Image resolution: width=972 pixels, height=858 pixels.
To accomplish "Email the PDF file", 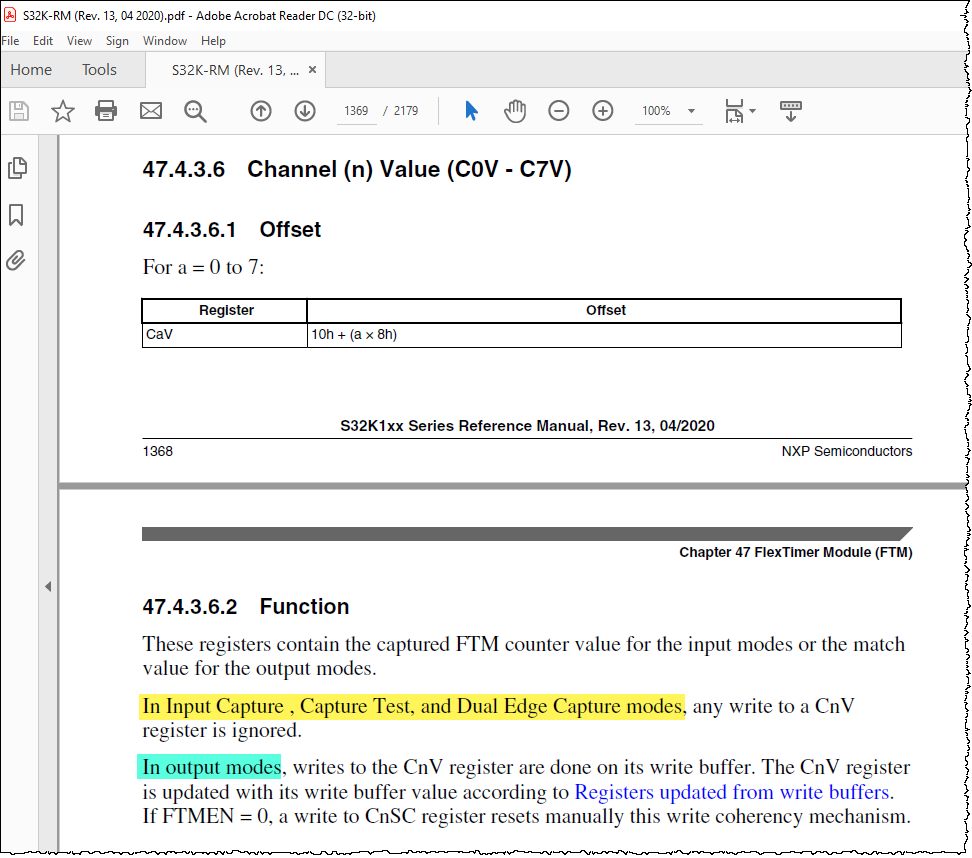I will coord(151,111).
